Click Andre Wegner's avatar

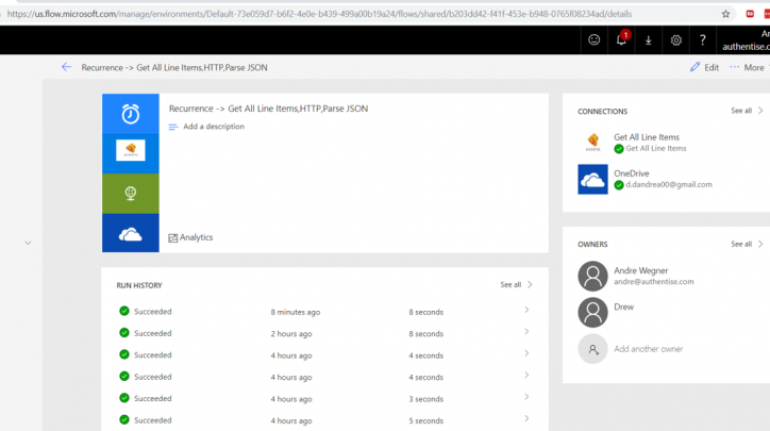click(593, 276)
